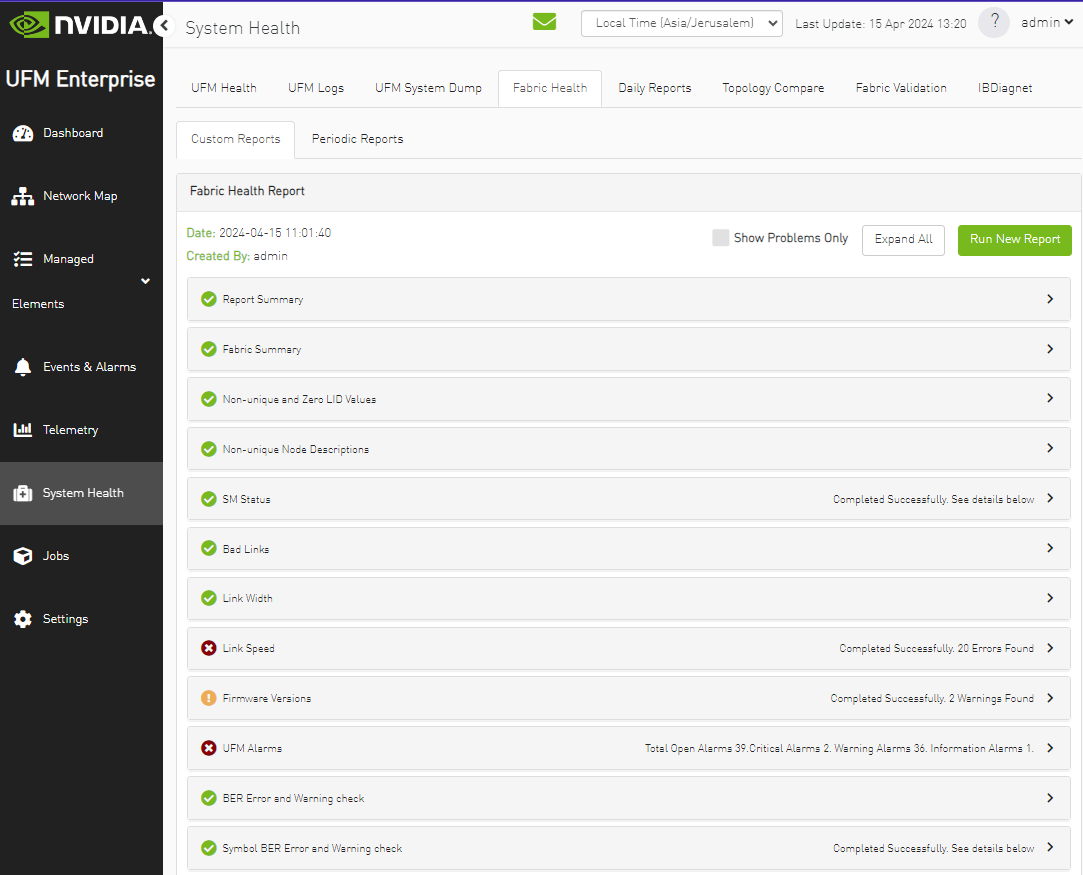Open Telemetry chart icon in sidebar
Image resolution: width=1083 pixels, height=875 pixels.
(22, 430)
